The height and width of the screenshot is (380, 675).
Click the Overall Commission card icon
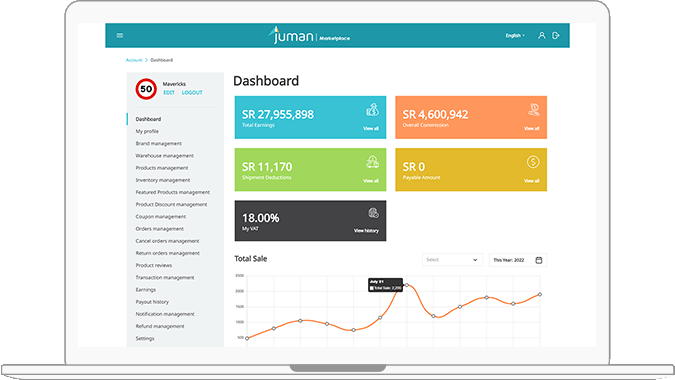click(x=534, y=110)
